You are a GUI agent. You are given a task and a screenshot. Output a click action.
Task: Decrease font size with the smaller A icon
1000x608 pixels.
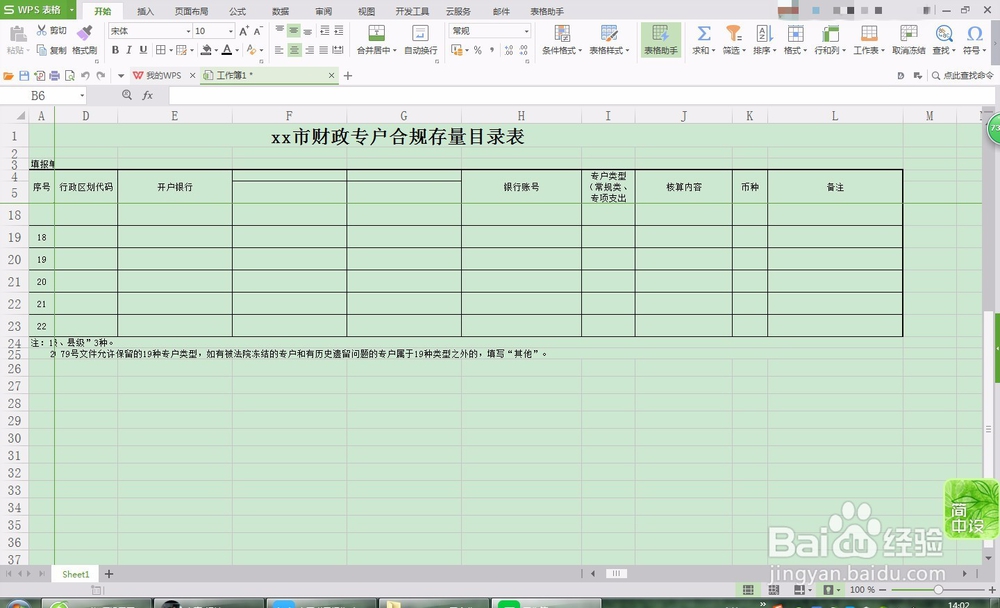click(258, 31)
